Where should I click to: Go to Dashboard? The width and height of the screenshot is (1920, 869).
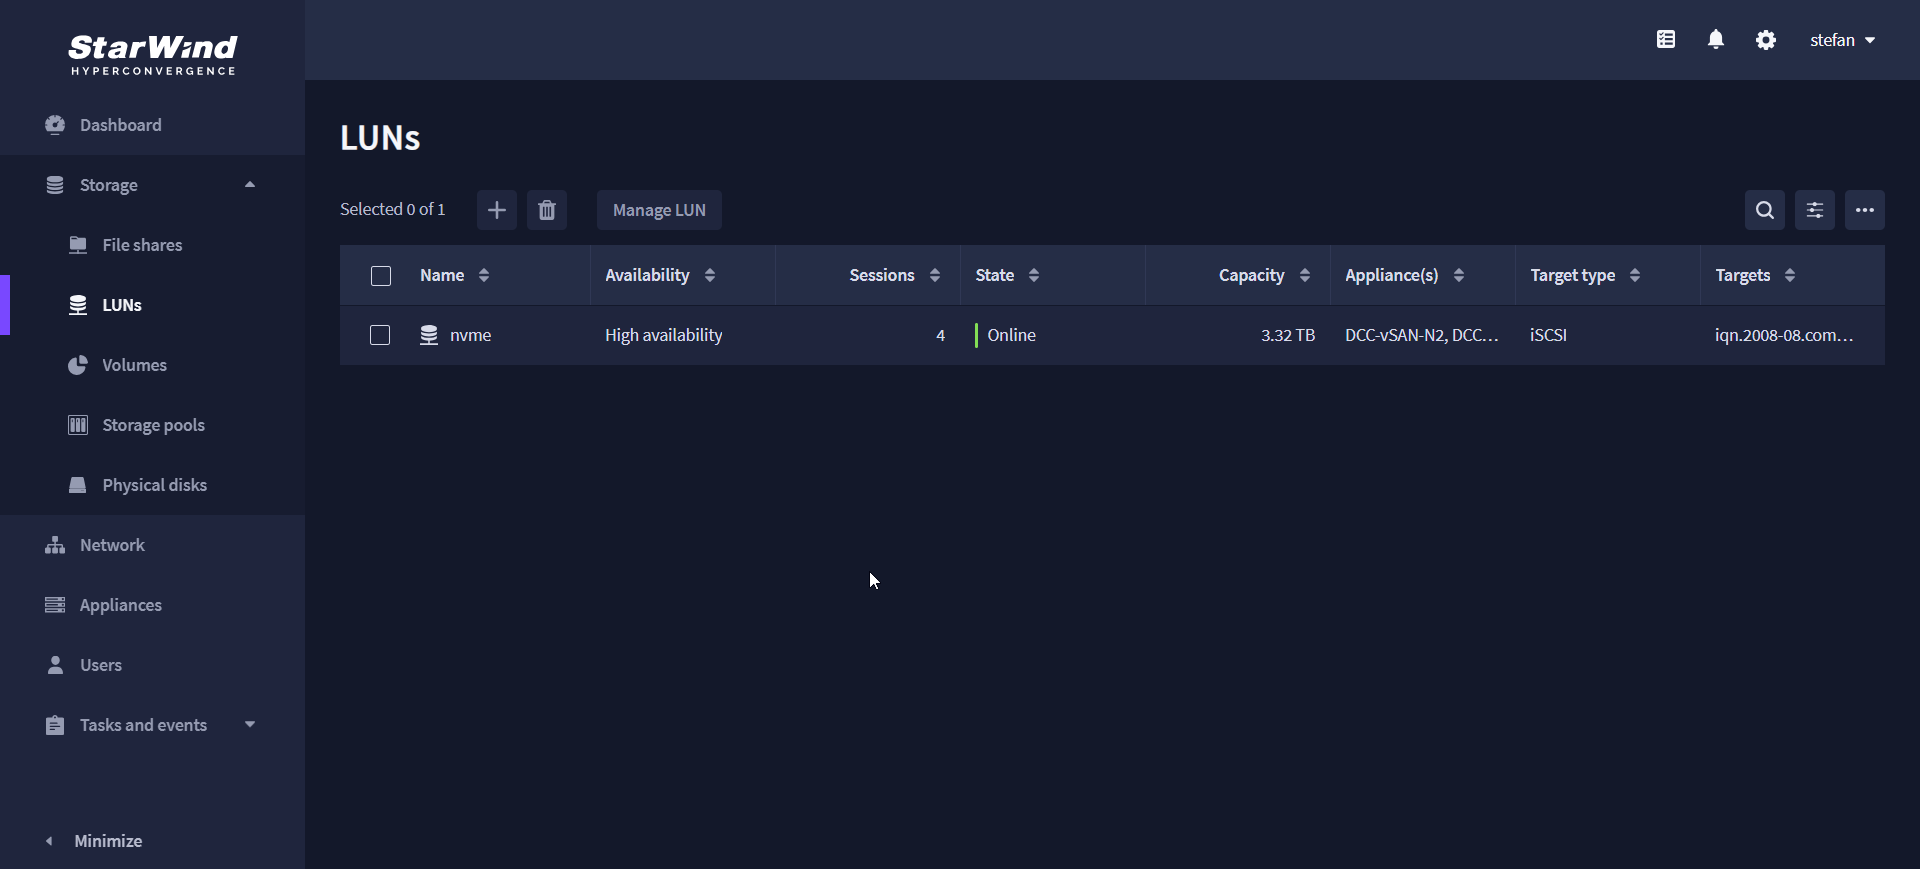click(120, 125)
